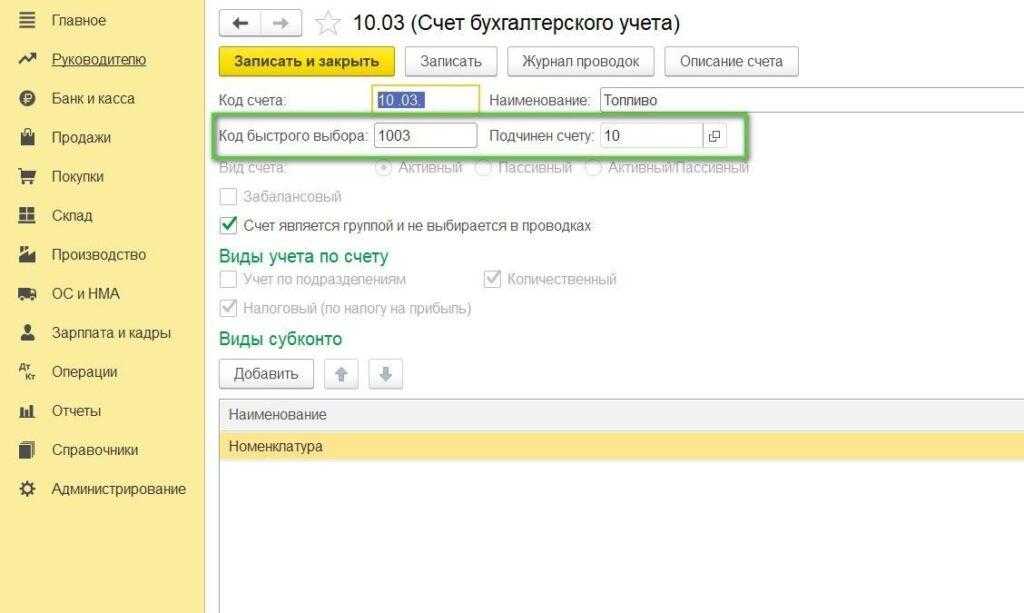
Task: Open the Отчеты section
Action: (75, 411)
